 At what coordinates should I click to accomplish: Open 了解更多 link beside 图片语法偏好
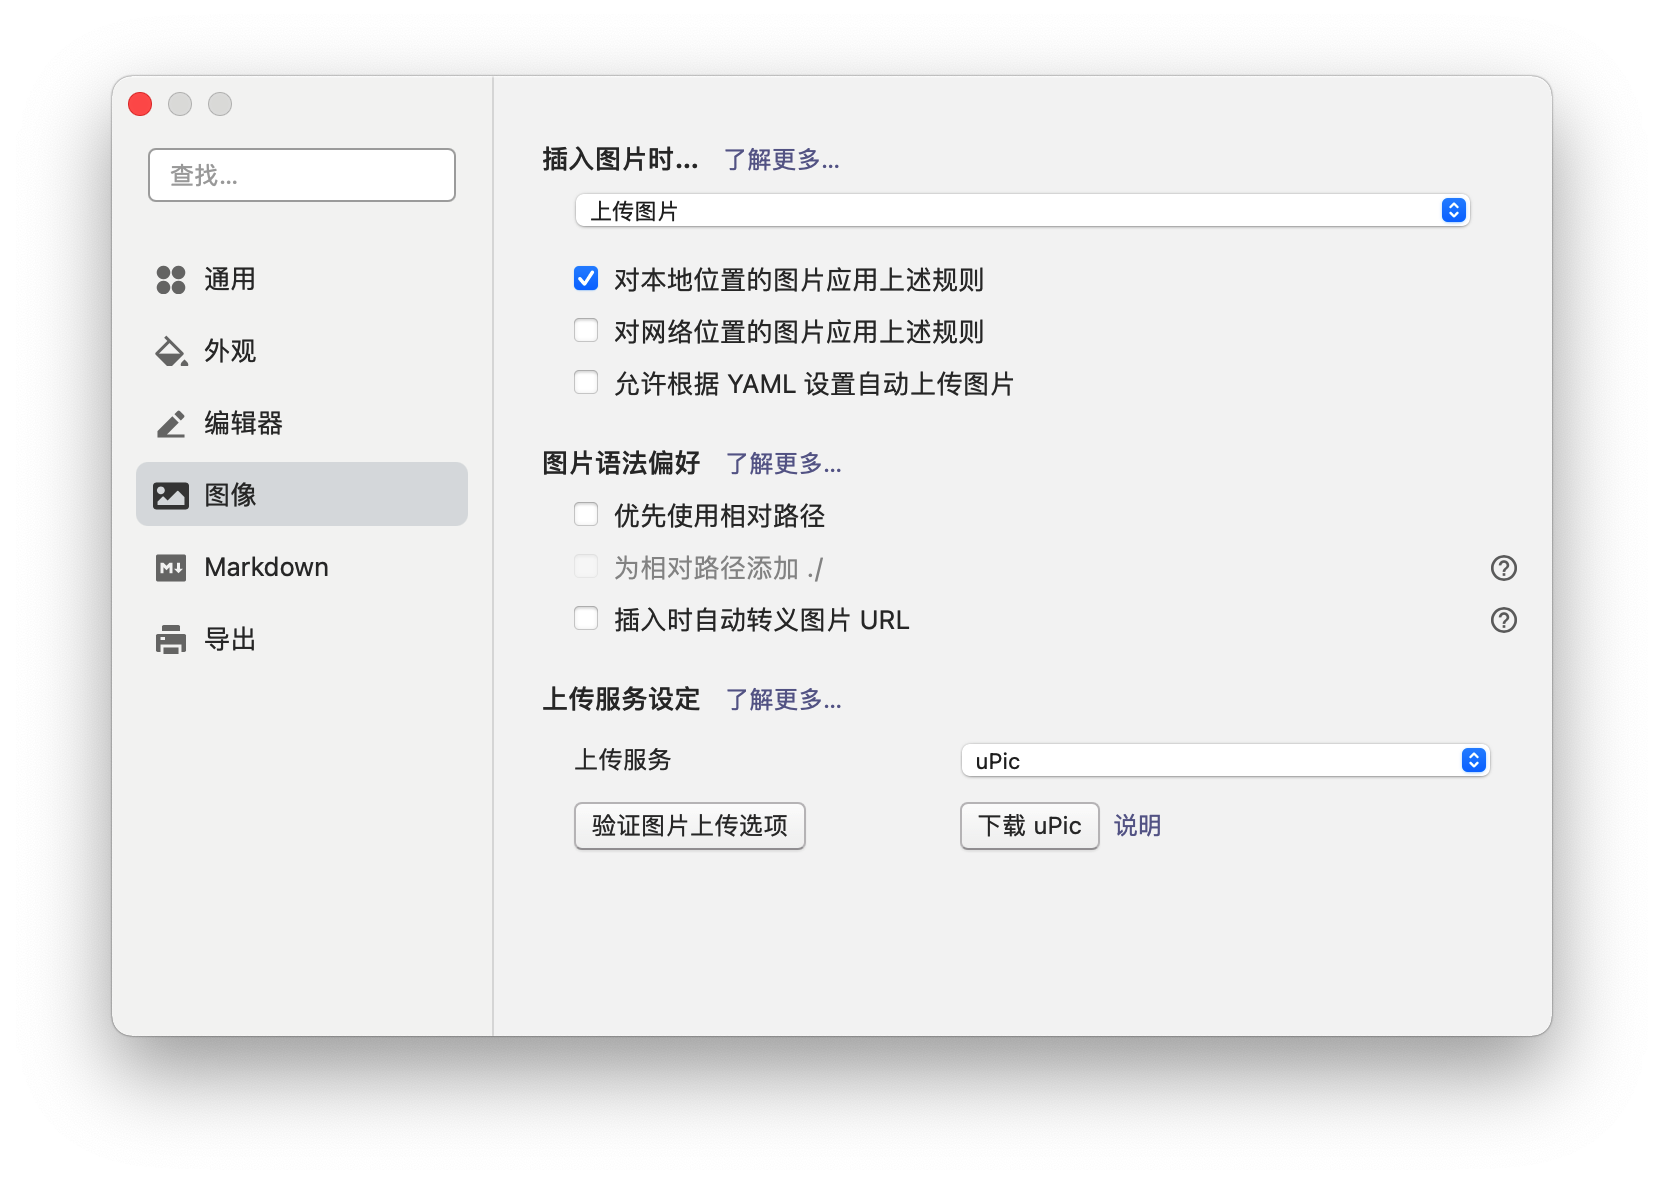pos(783,463)
